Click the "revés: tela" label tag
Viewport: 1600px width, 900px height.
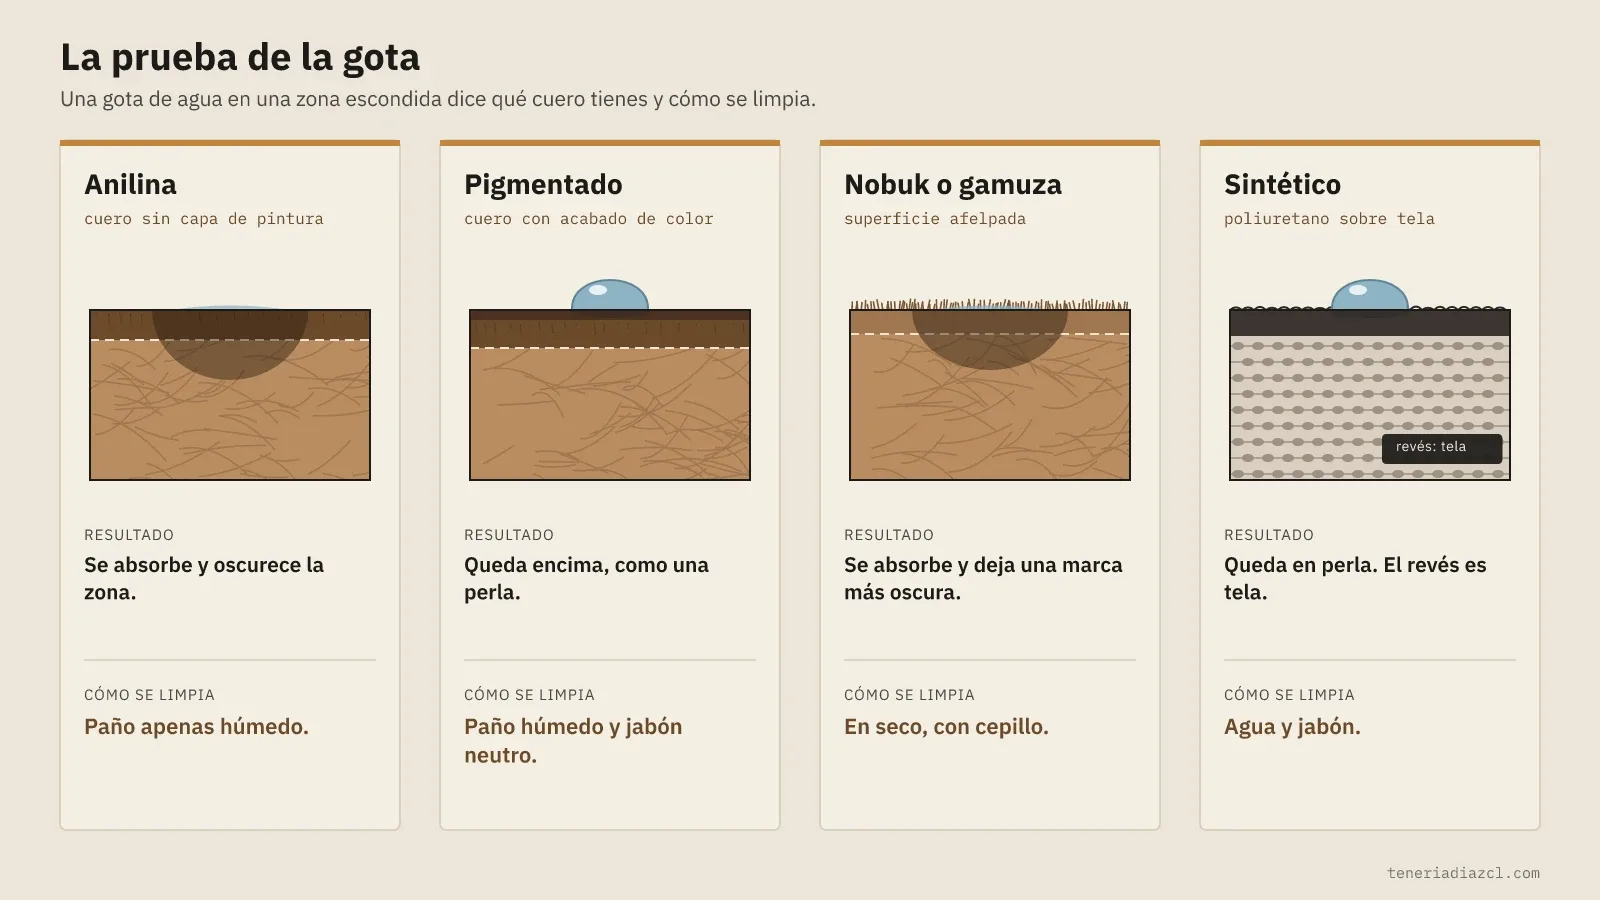pyautogui.click(x=1442, y=448)
